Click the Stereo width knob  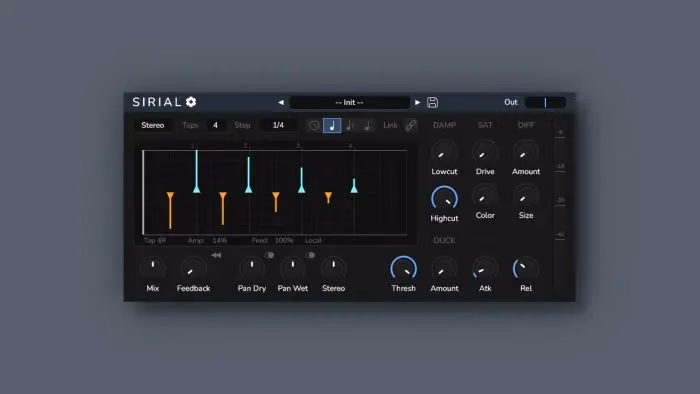click(333, 269)
